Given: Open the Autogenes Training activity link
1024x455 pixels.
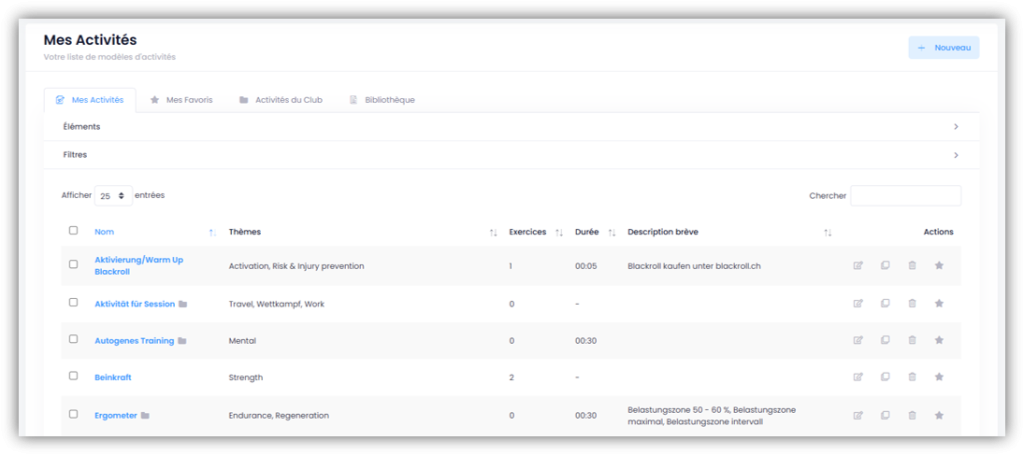Looking at the screenshot, I should tap(134, 341).
